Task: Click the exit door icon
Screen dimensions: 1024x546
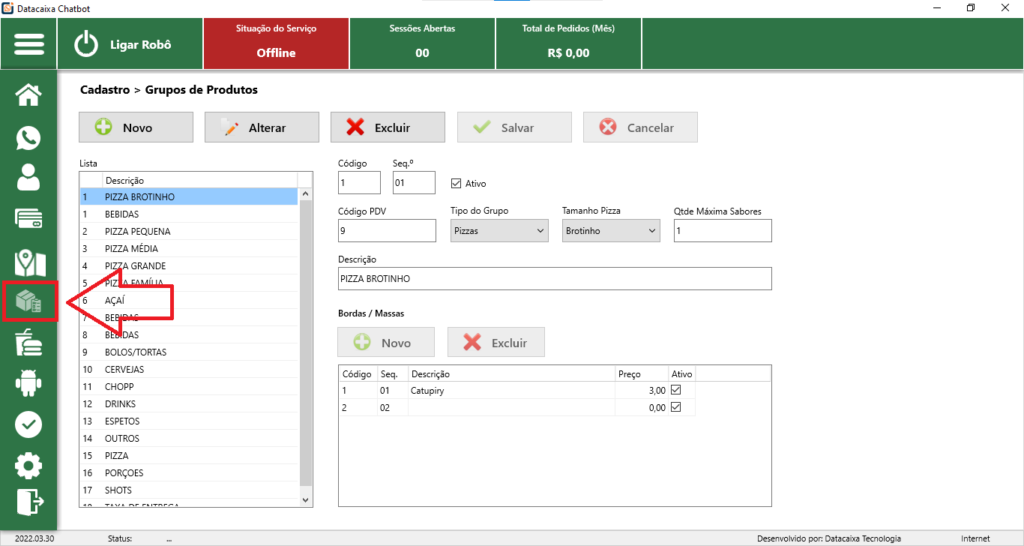Action: [29, 501]
